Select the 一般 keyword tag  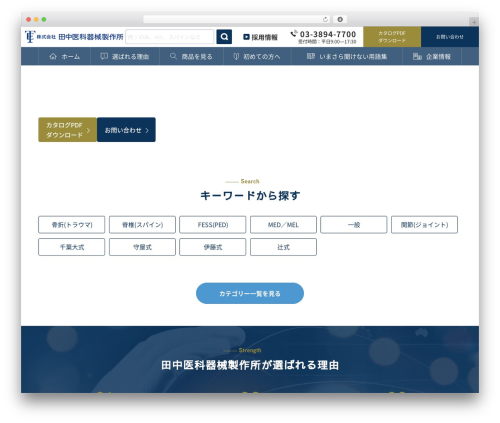pos(354,225)
